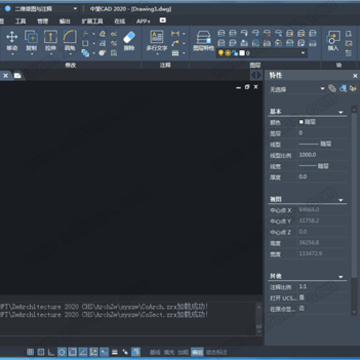360x360 pixels.
Task: Click the 颜色 随层 color swatch
Action: point(301,122)
